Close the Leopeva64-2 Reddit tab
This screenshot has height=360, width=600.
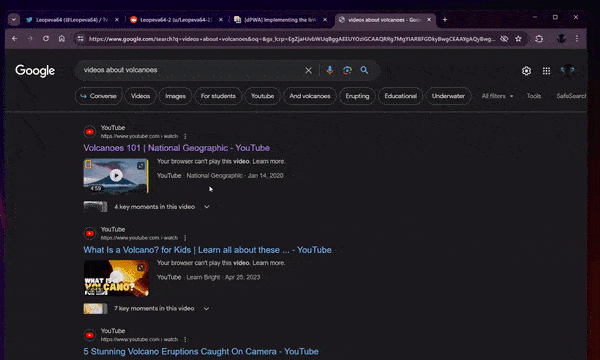221,20
